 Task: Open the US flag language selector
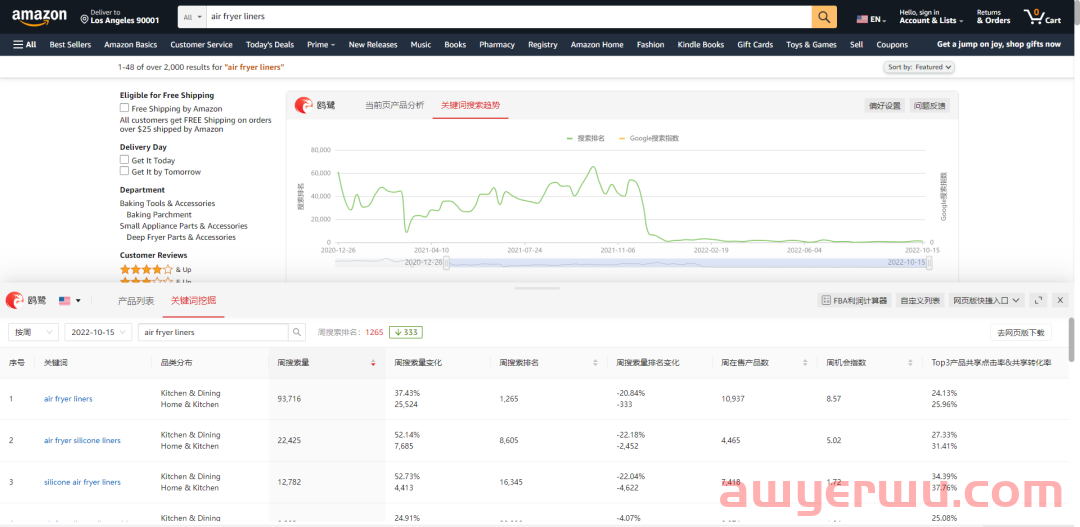pyautogui.click(x=871, y=19)
